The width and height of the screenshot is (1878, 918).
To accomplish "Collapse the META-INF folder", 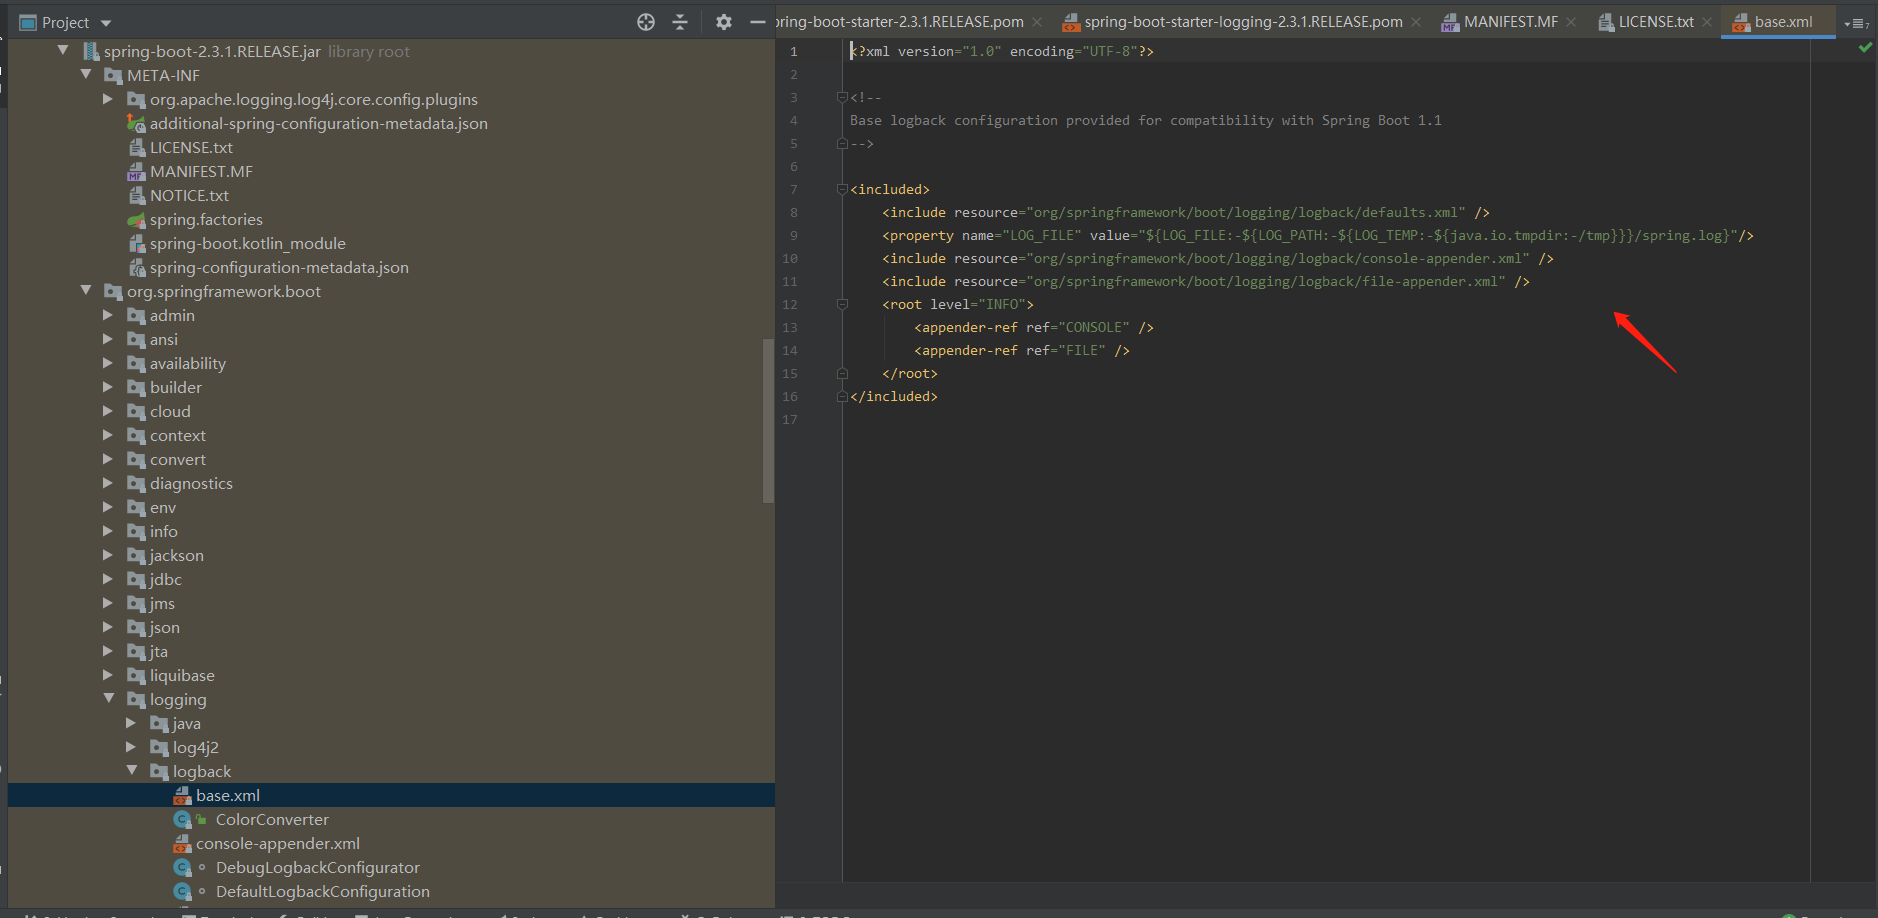I will pyautogui.click(x=86, y=74).
